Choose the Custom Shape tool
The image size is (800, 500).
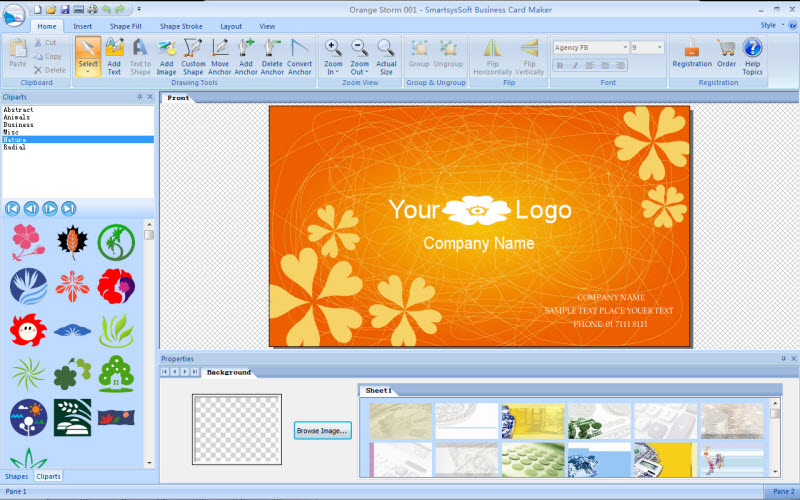point(193,56)
